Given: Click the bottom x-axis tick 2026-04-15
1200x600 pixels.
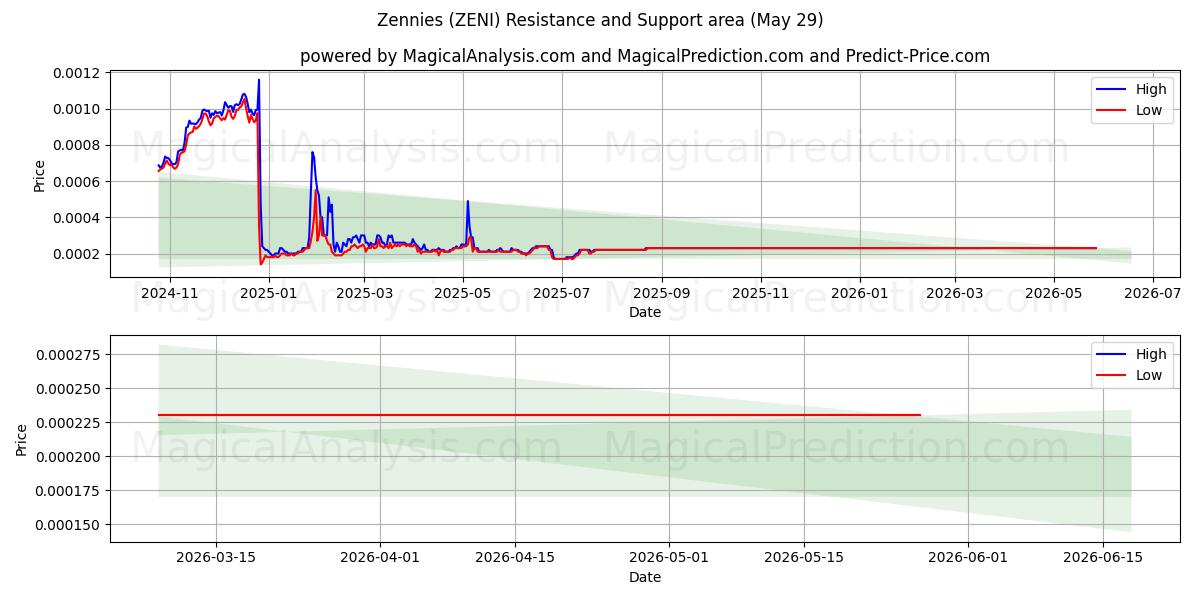Looking at the screenshot, I should click(516, 559).
